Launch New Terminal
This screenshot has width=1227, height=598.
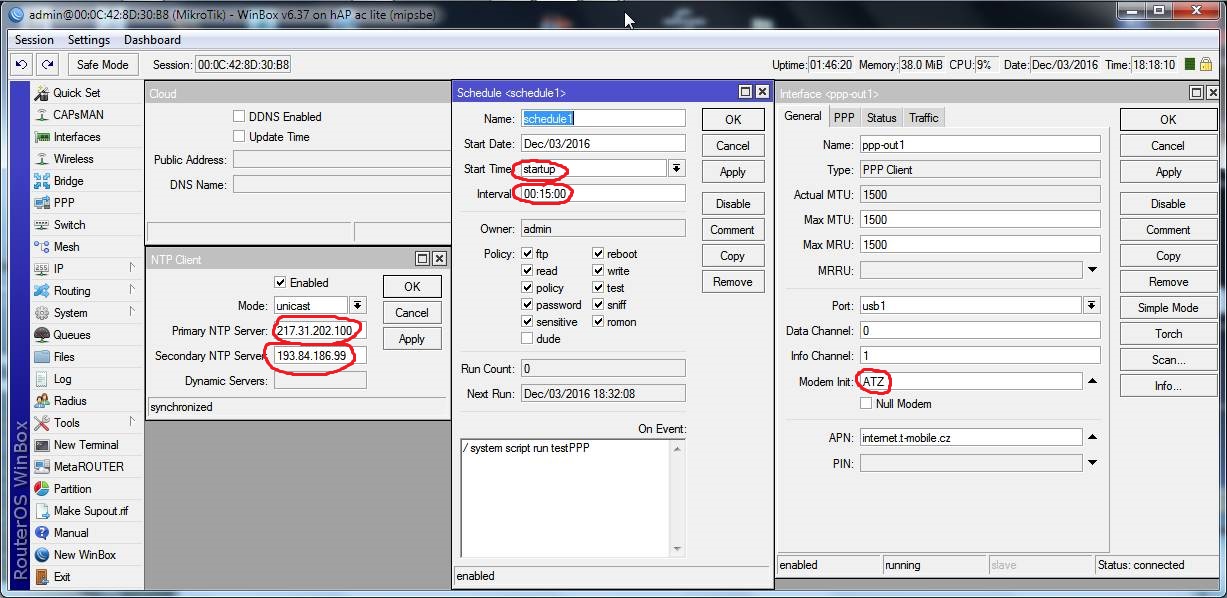[86, 445]
